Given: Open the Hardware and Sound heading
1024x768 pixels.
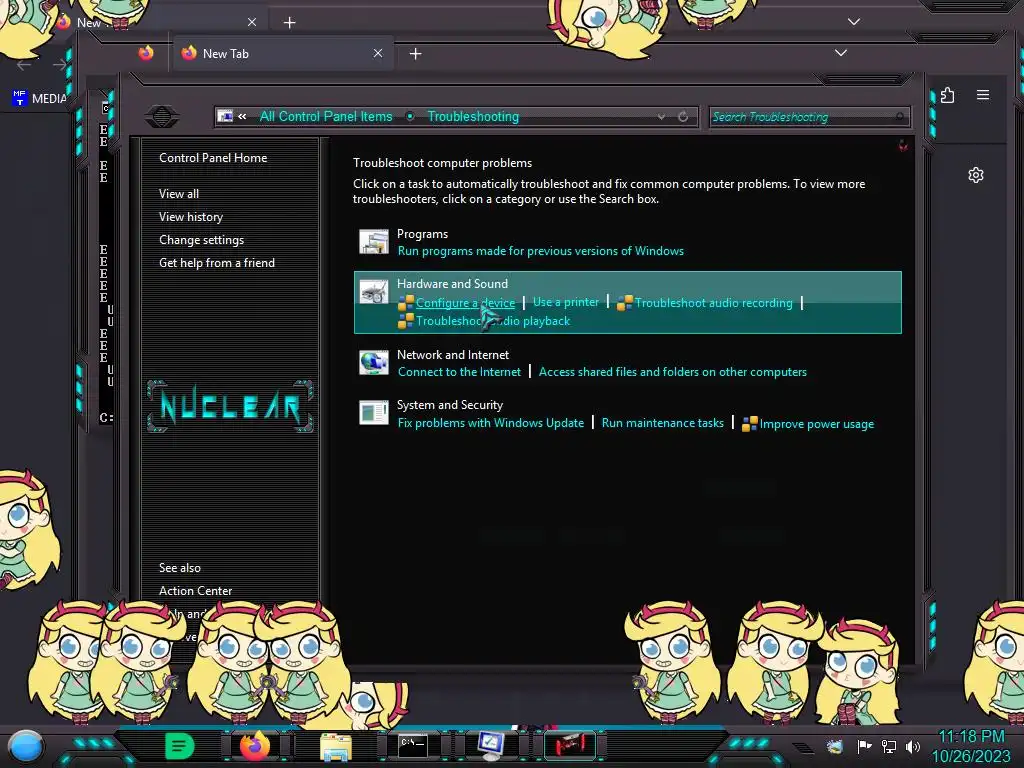Looking at the screenshot, I should tap(452, 283).
